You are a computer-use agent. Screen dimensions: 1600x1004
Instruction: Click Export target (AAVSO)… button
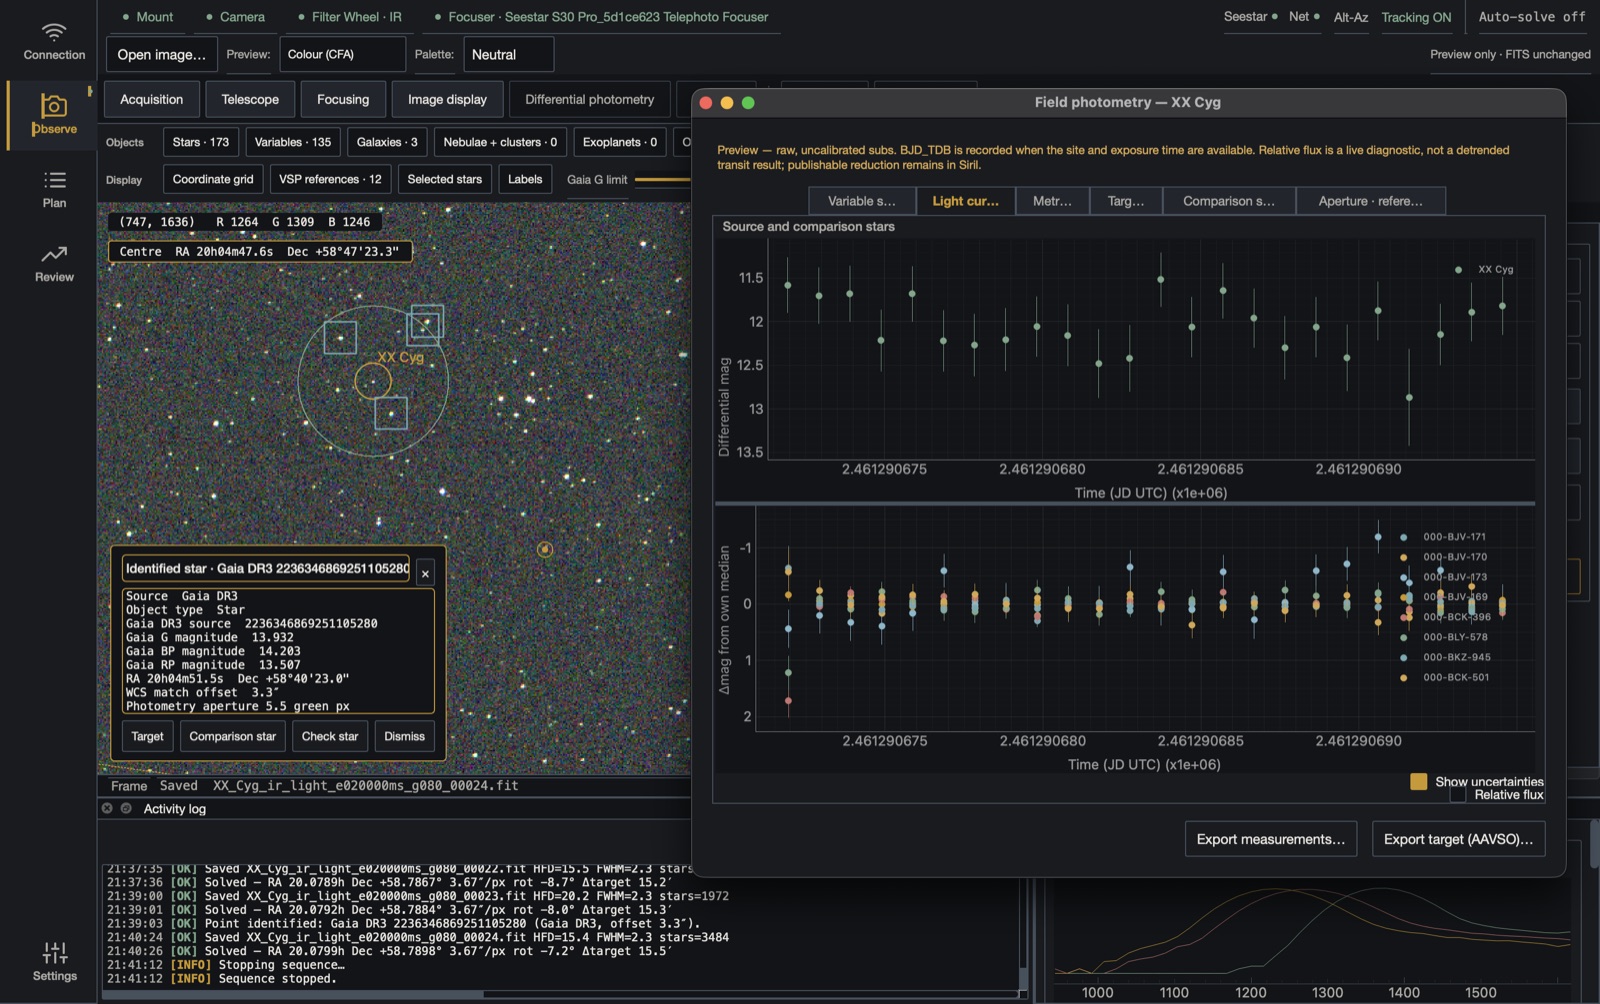(1458, 839)
